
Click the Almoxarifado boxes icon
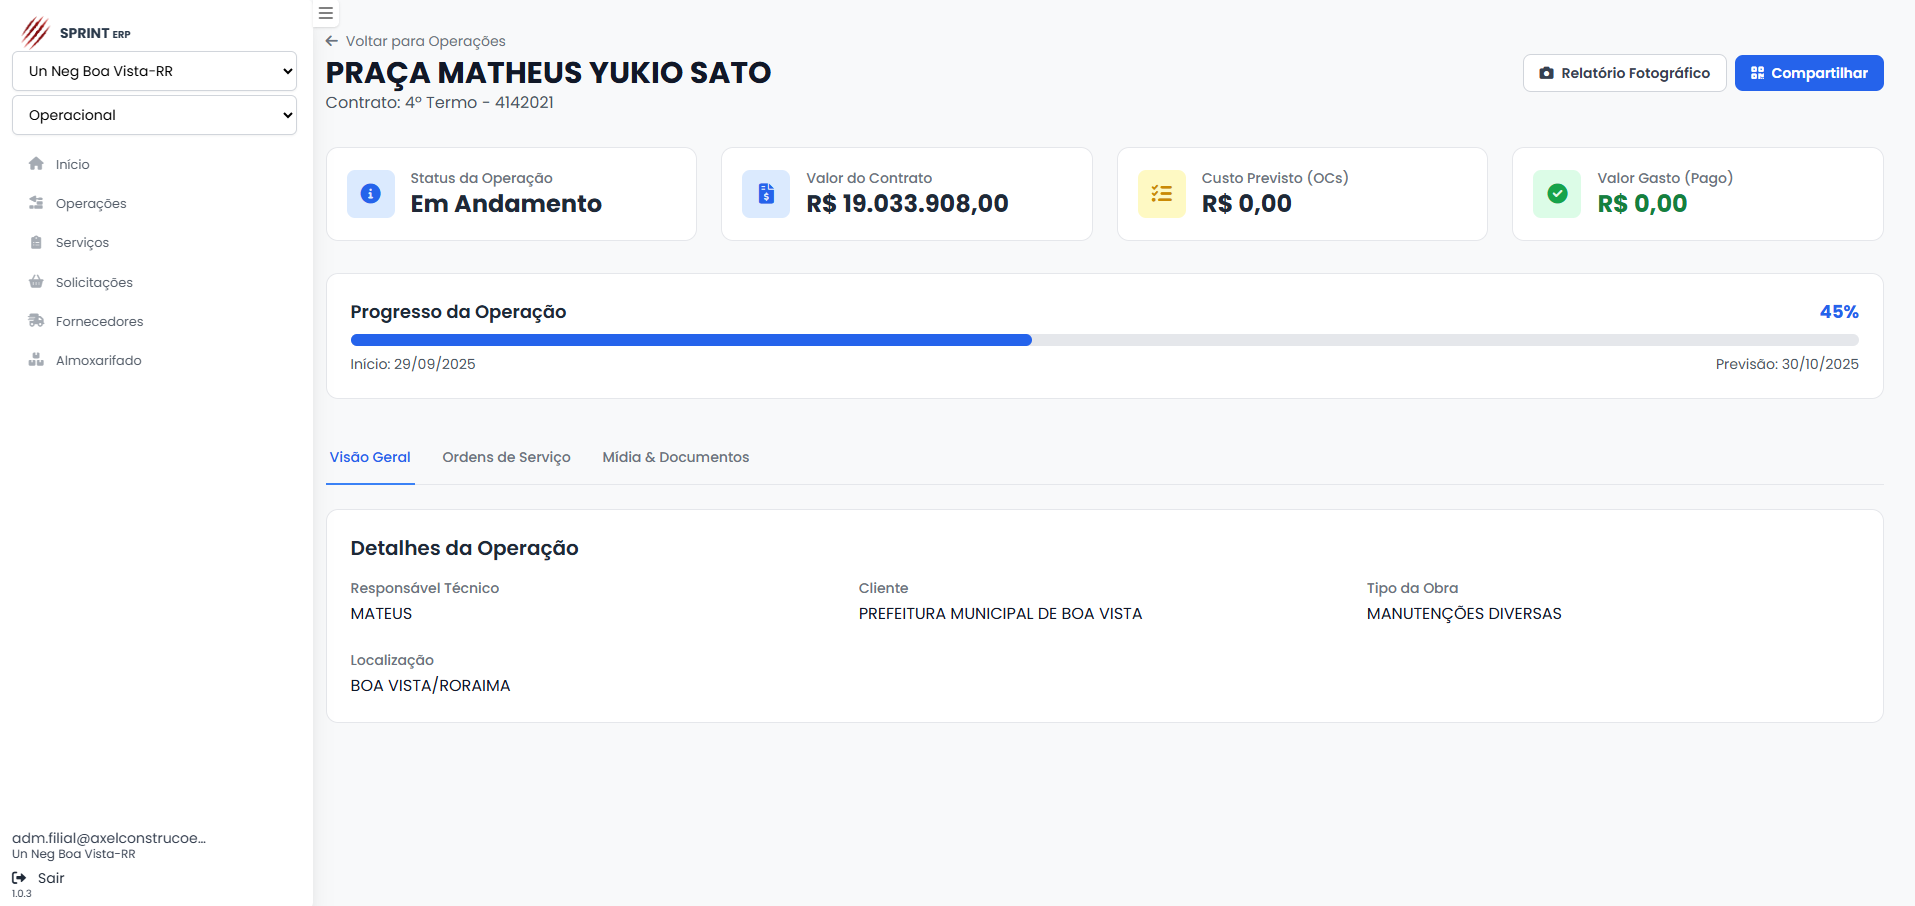(37, 360)
